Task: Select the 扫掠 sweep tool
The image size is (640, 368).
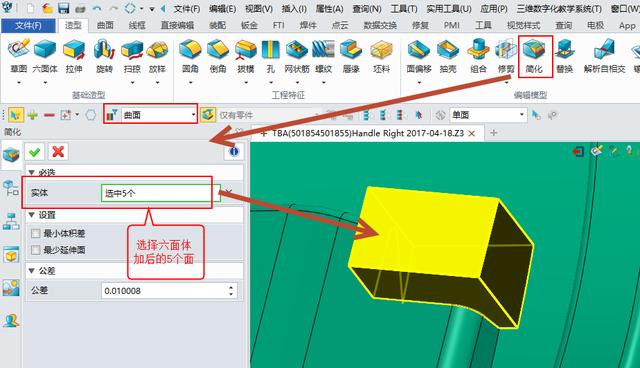Action: point(132,56)
